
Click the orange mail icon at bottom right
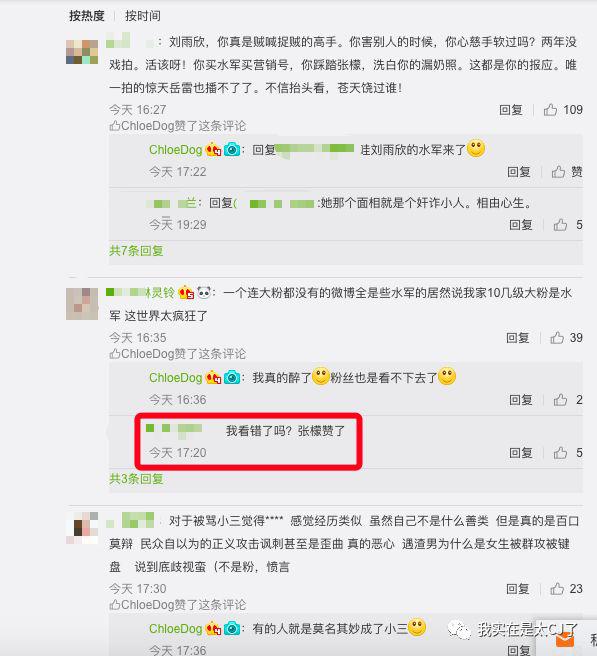[x=565, y=640]
